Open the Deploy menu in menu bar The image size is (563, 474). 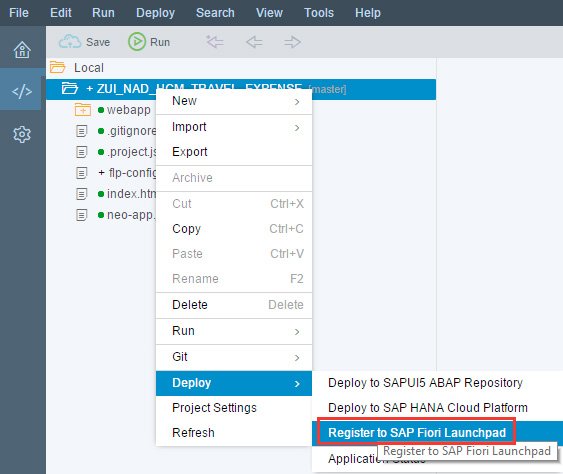(x=155, y=13)
